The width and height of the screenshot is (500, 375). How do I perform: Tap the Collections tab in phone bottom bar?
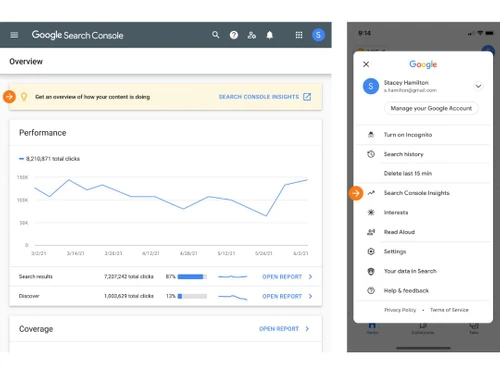coord(423,328)
